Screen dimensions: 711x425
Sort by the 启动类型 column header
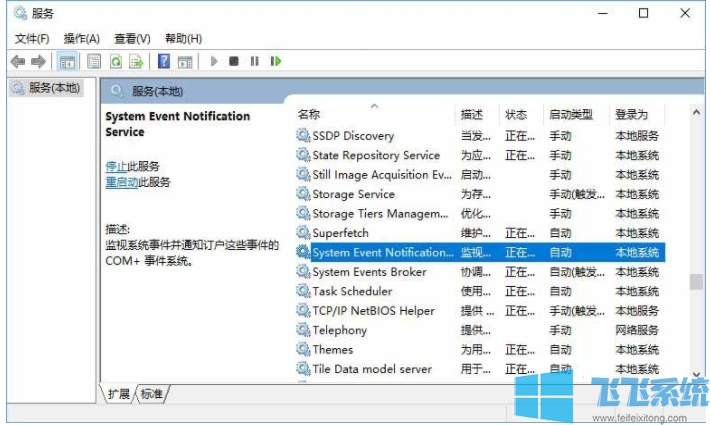pyautogui.click(x=570, y=115)
